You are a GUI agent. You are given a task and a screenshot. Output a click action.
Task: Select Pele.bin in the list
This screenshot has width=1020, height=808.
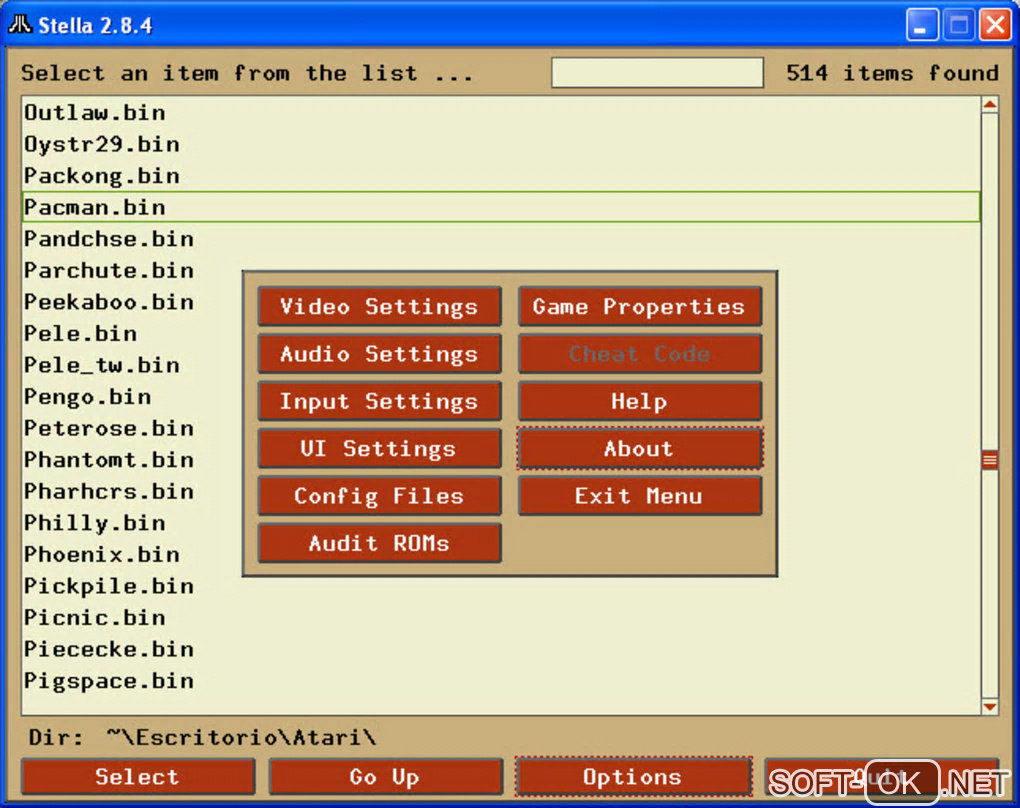click(132, 333)
